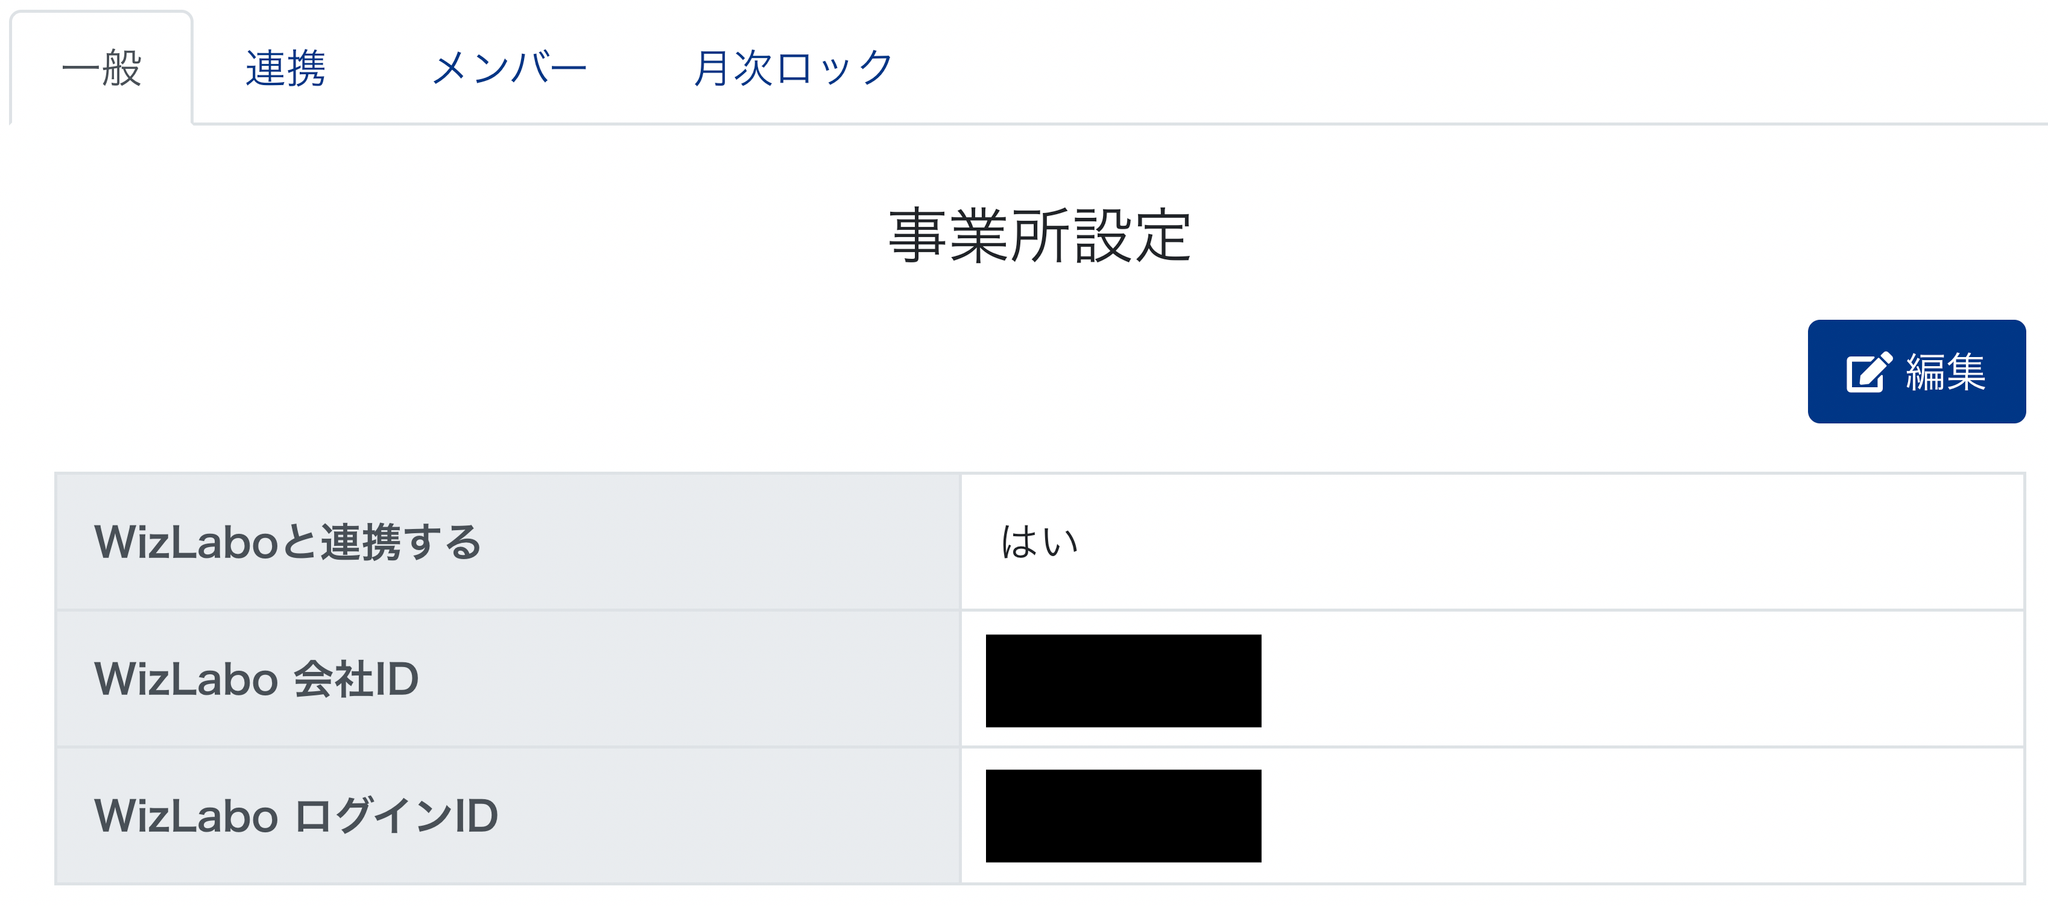Click the WizLabo ログインID label

296,816
